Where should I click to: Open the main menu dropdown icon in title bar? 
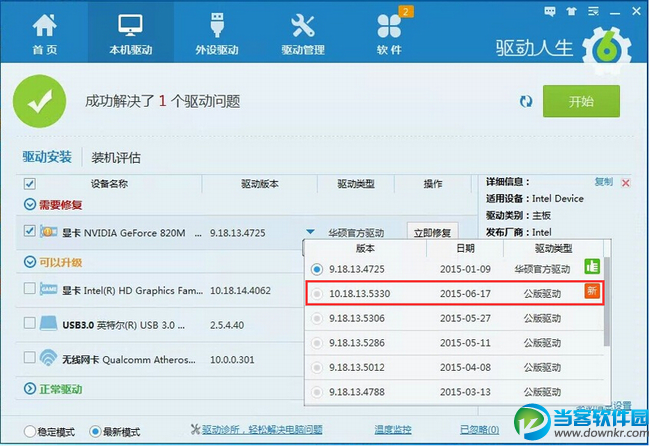(593, 11)
